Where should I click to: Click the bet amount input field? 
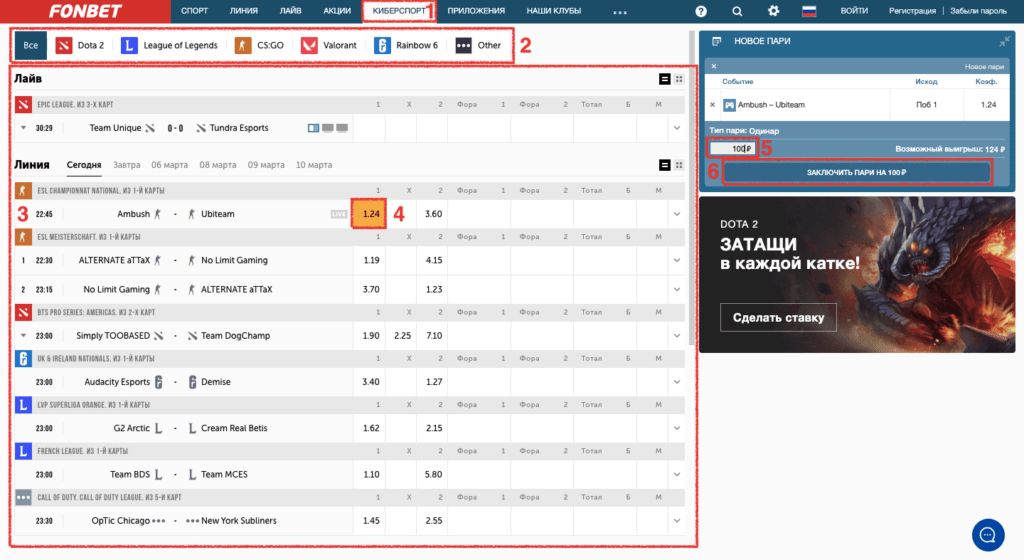click(x=731, y=149)
